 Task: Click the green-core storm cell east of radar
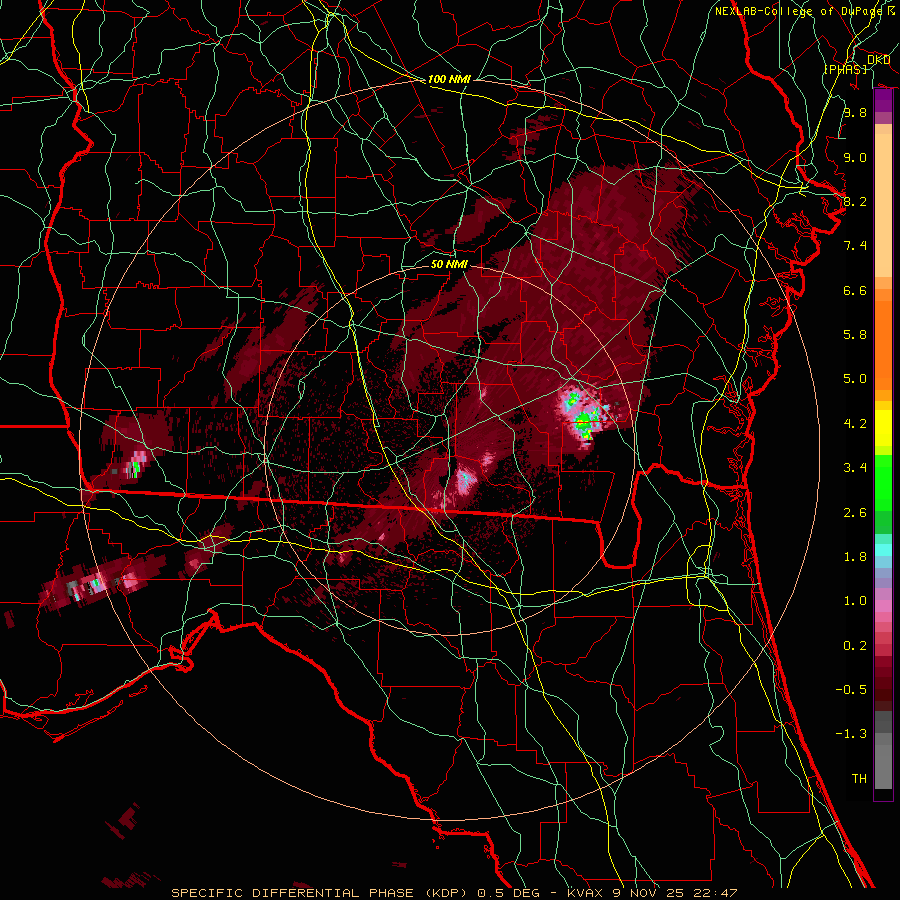[x=583, y=417]
